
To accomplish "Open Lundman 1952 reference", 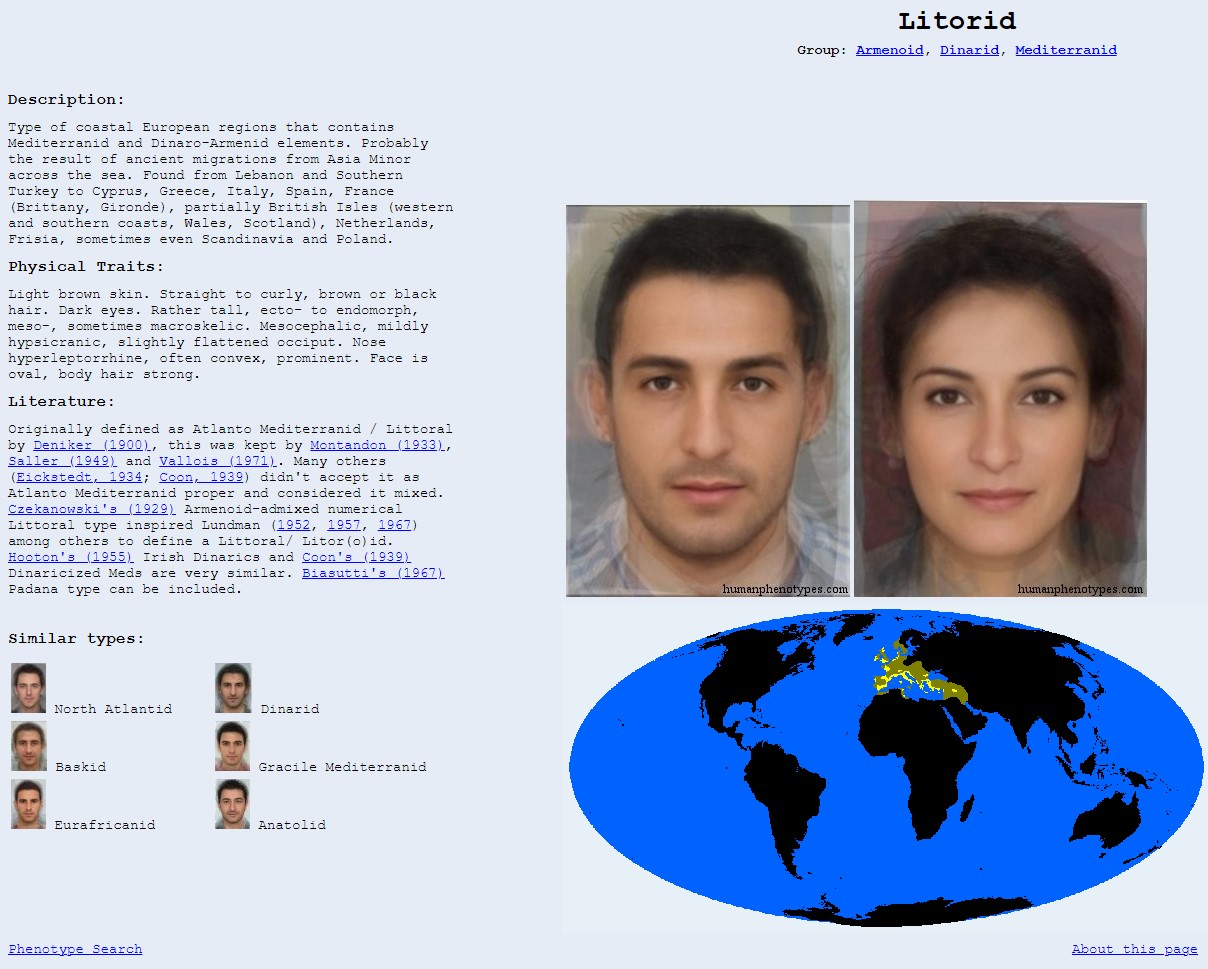I will pyautogui.click(x=294, y=525).
